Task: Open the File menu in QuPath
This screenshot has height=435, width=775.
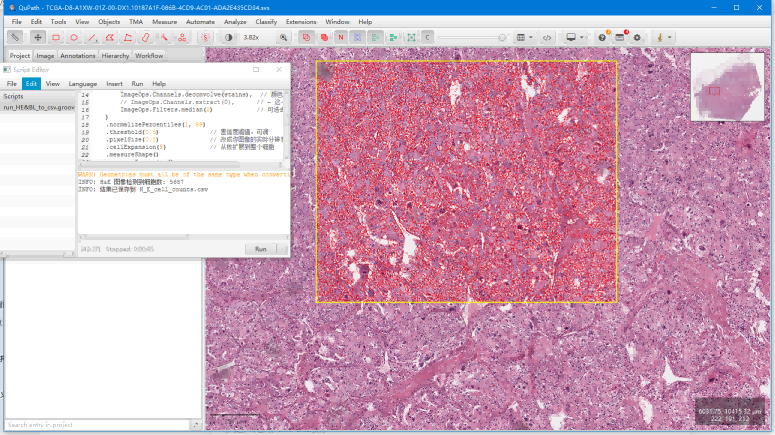Action: coord(16,22)
